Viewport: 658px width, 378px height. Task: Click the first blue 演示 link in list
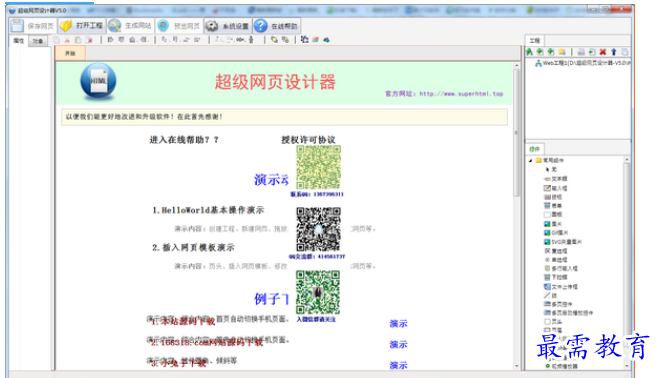click(x=398, y=323)
